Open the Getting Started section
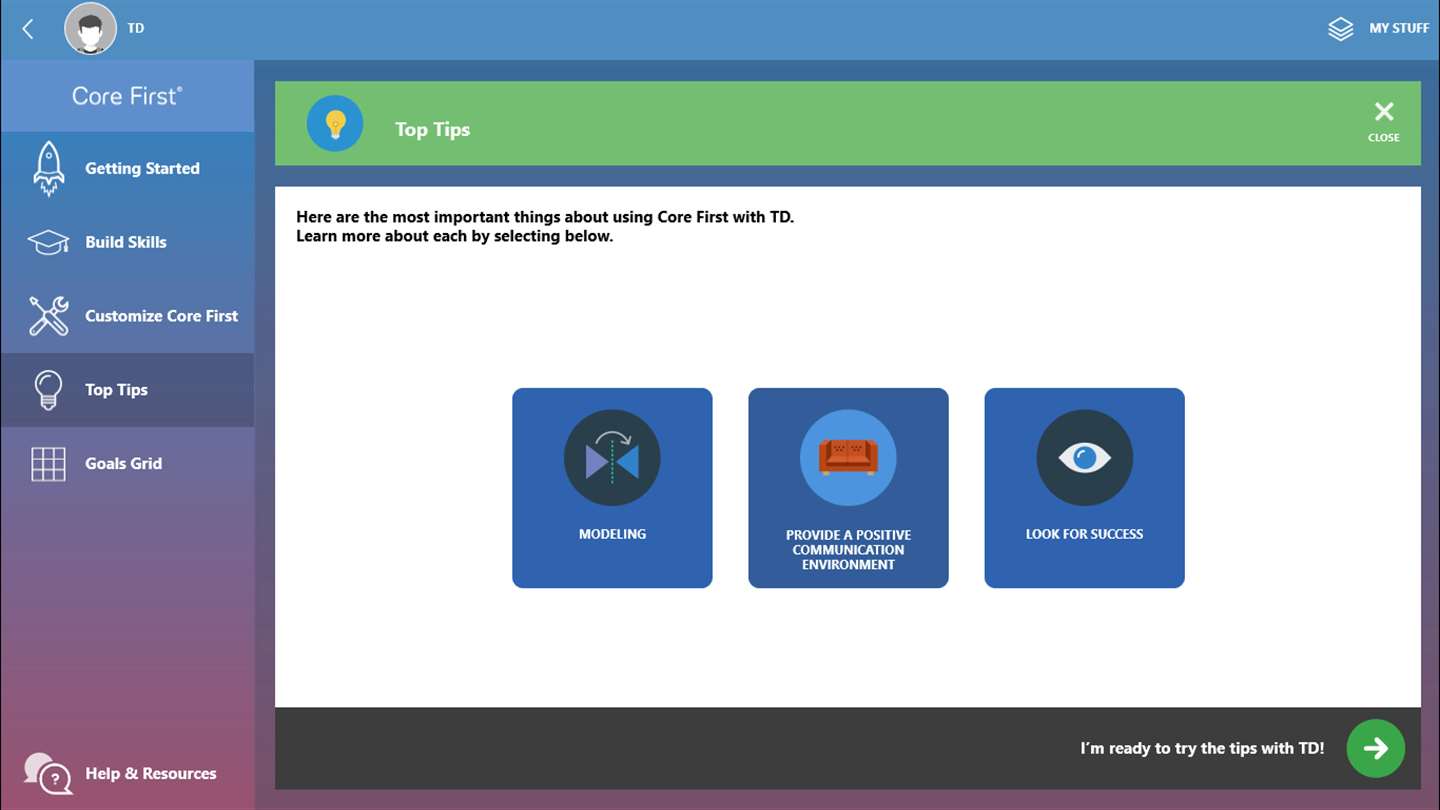Viewport: 1440px width, 810px height. 127,168
